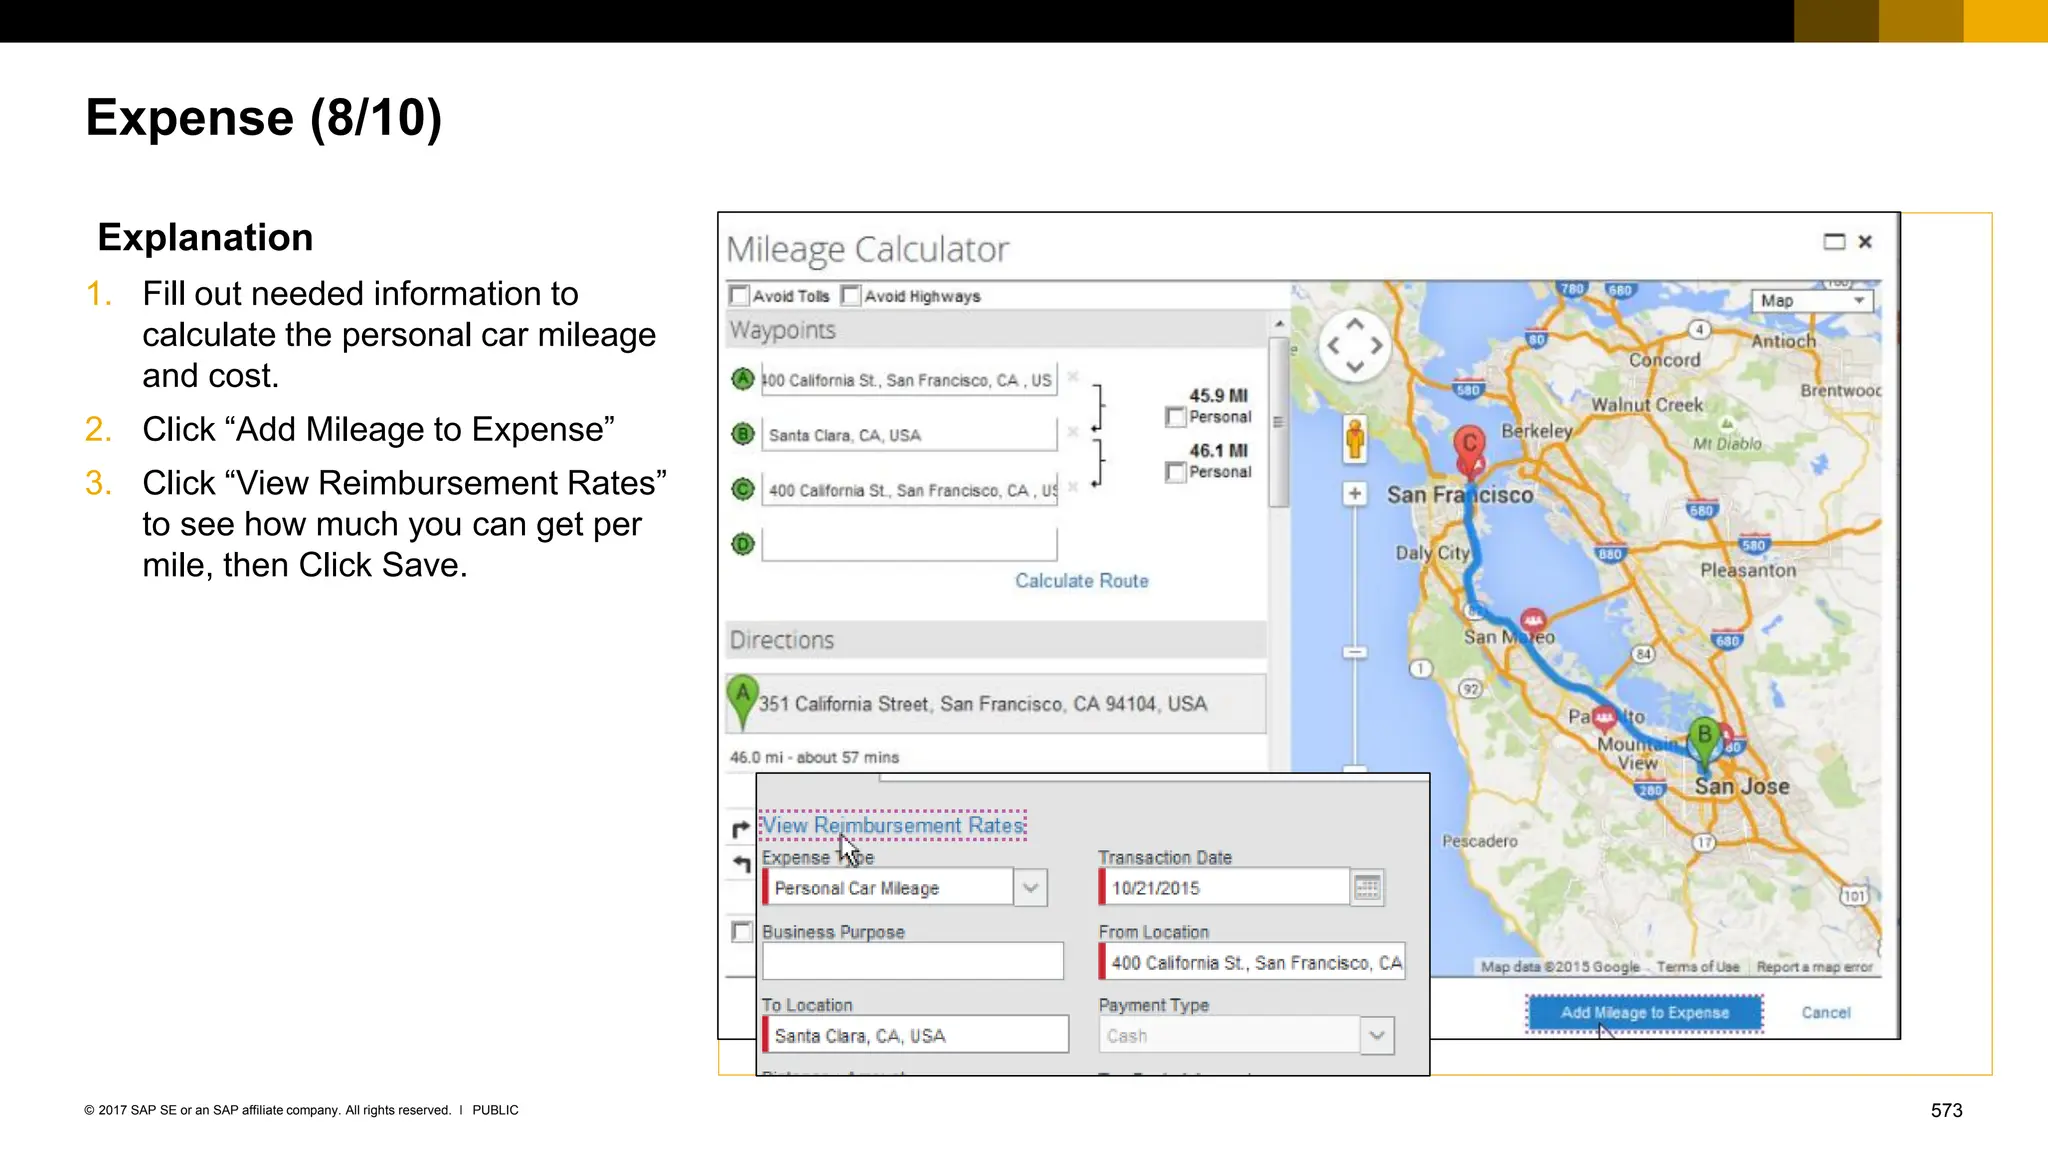
Task: Click the Street View pegman icon
Action: [x=1355, y=438]
